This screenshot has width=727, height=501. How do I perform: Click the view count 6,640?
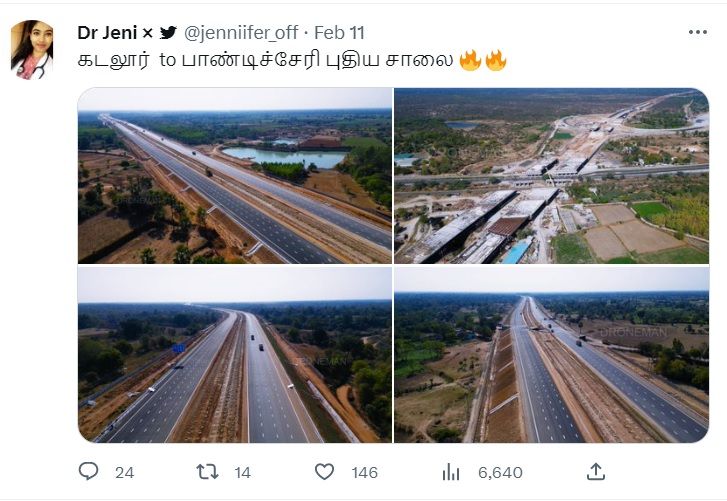(500, 472)
